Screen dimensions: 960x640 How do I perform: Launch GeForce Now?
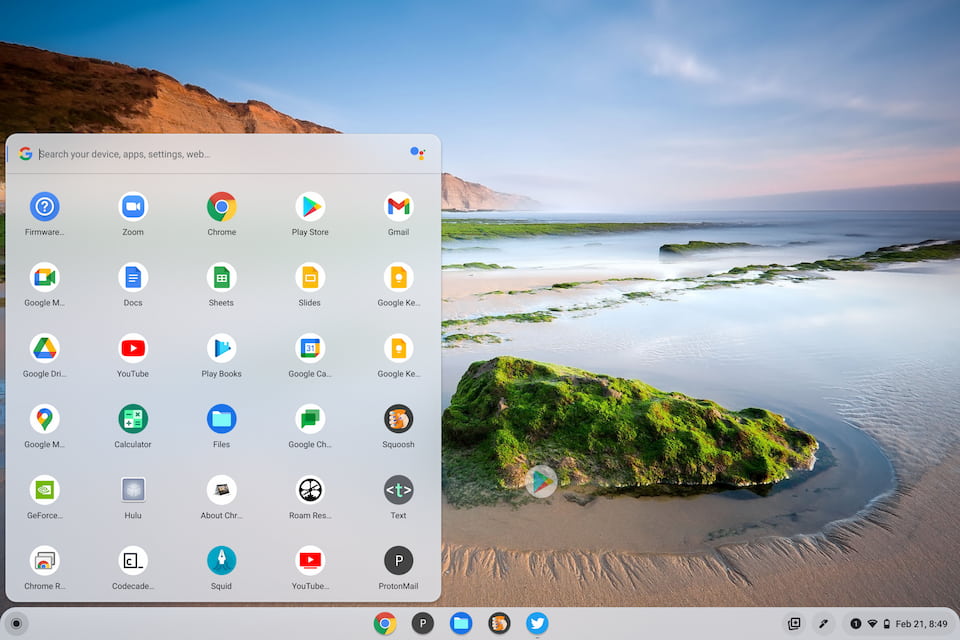[x=44, y=490]
